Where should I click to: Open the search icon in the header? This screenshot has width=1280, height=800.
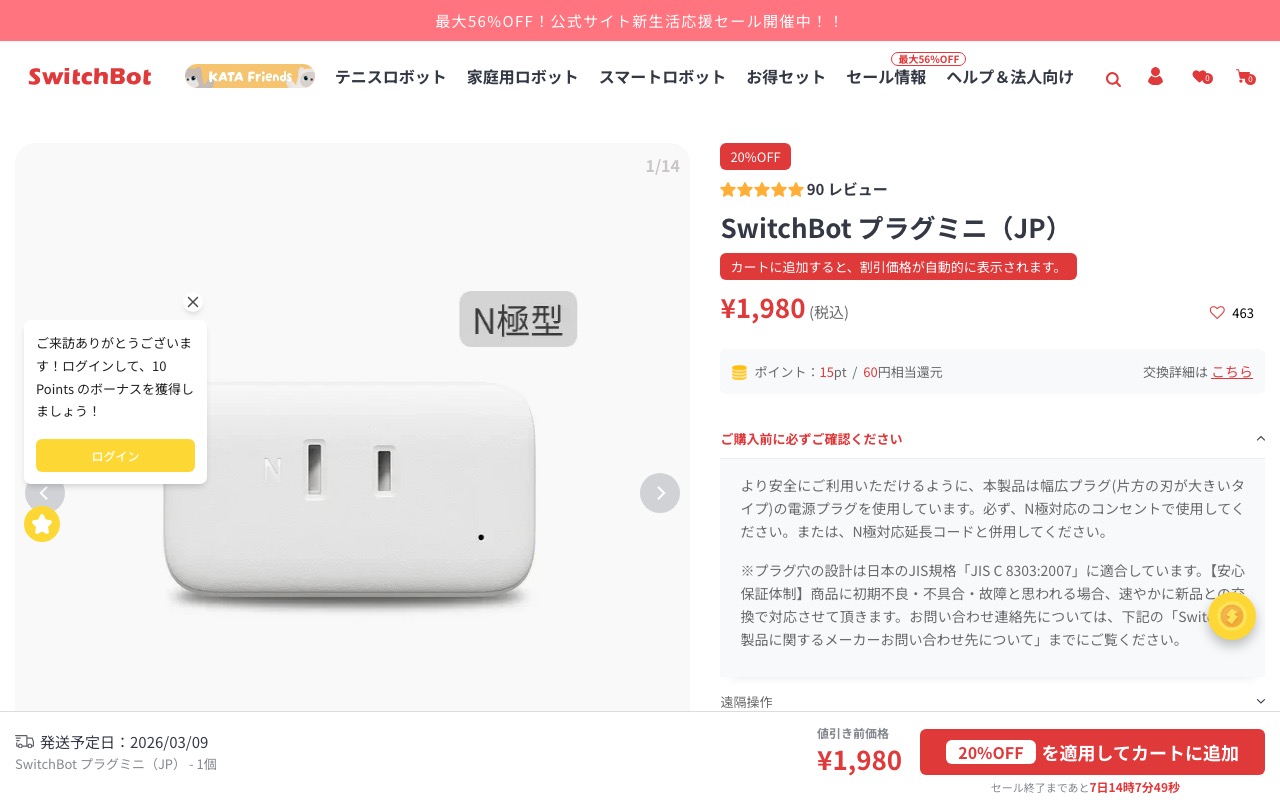[x=1113, y=78]
